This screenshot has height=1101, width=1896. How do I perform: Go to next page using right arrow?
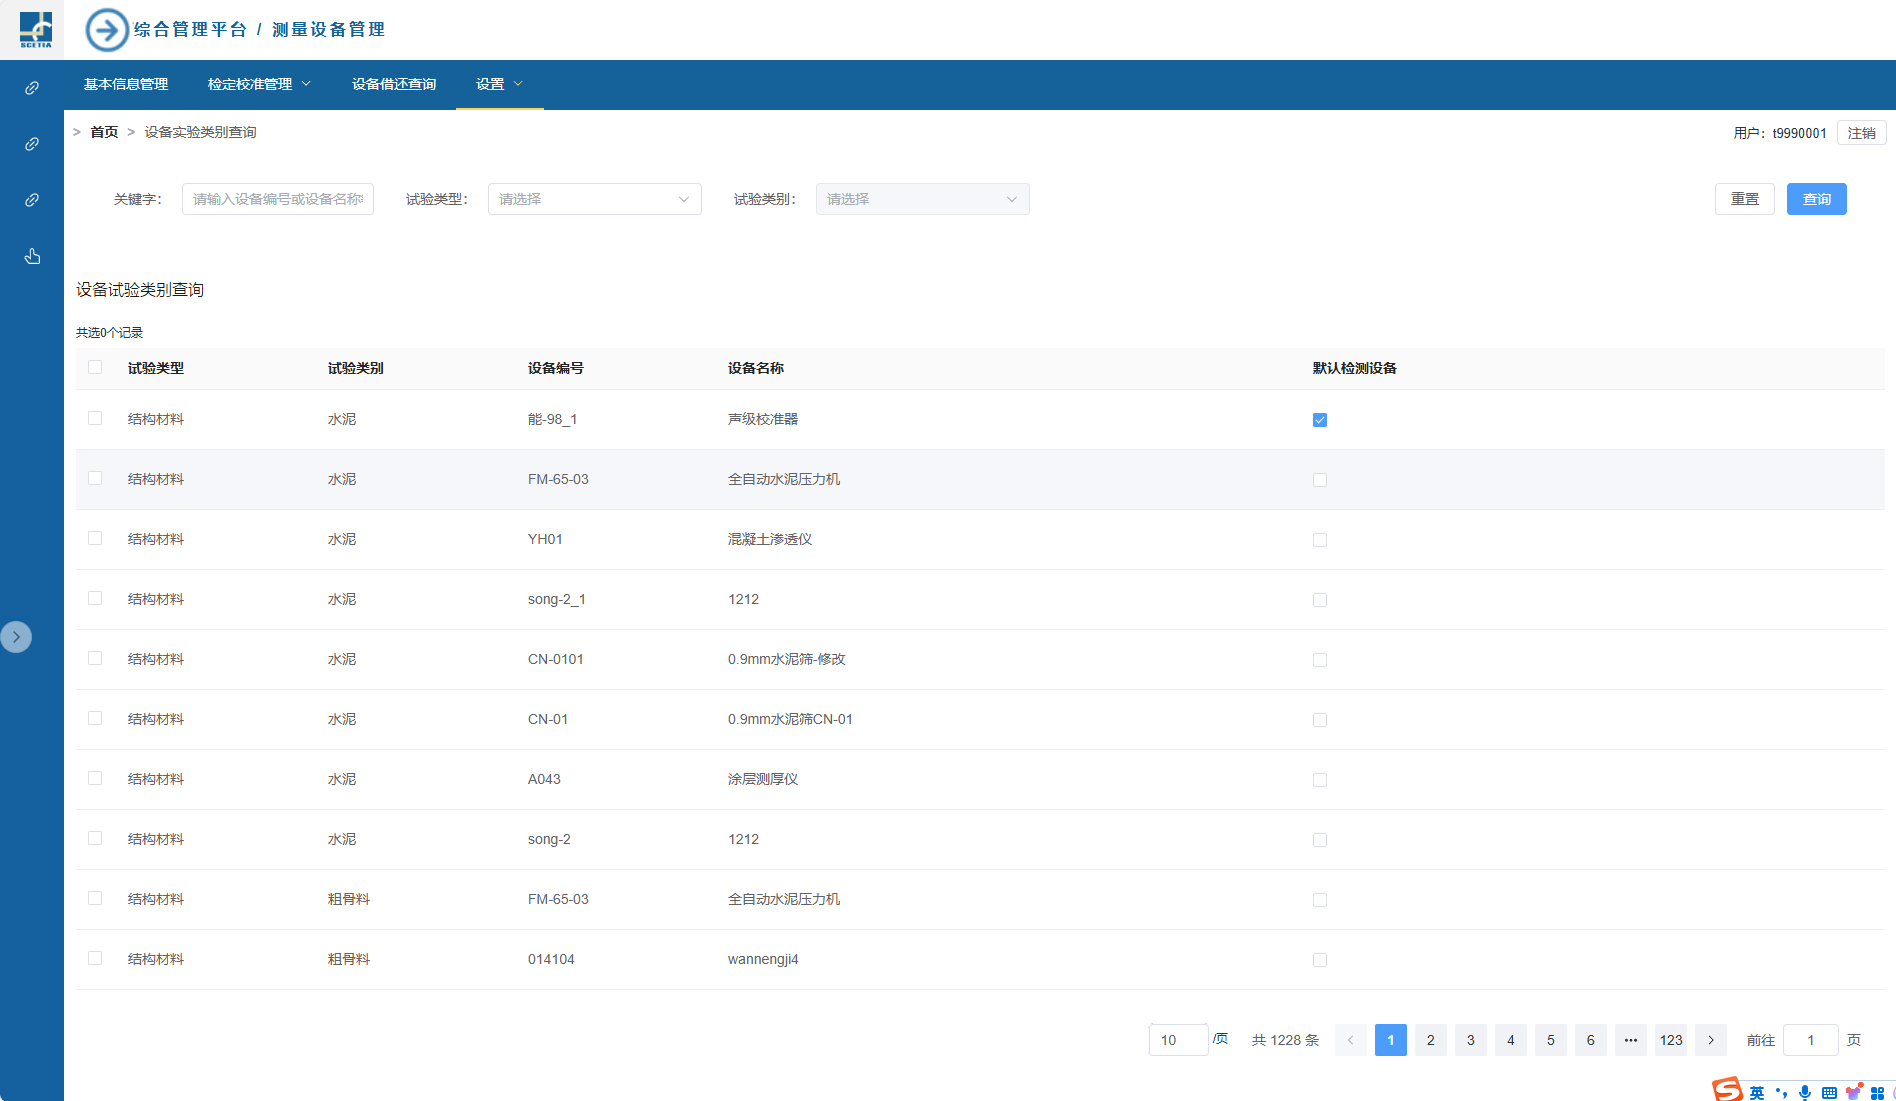[1711, 1040]
